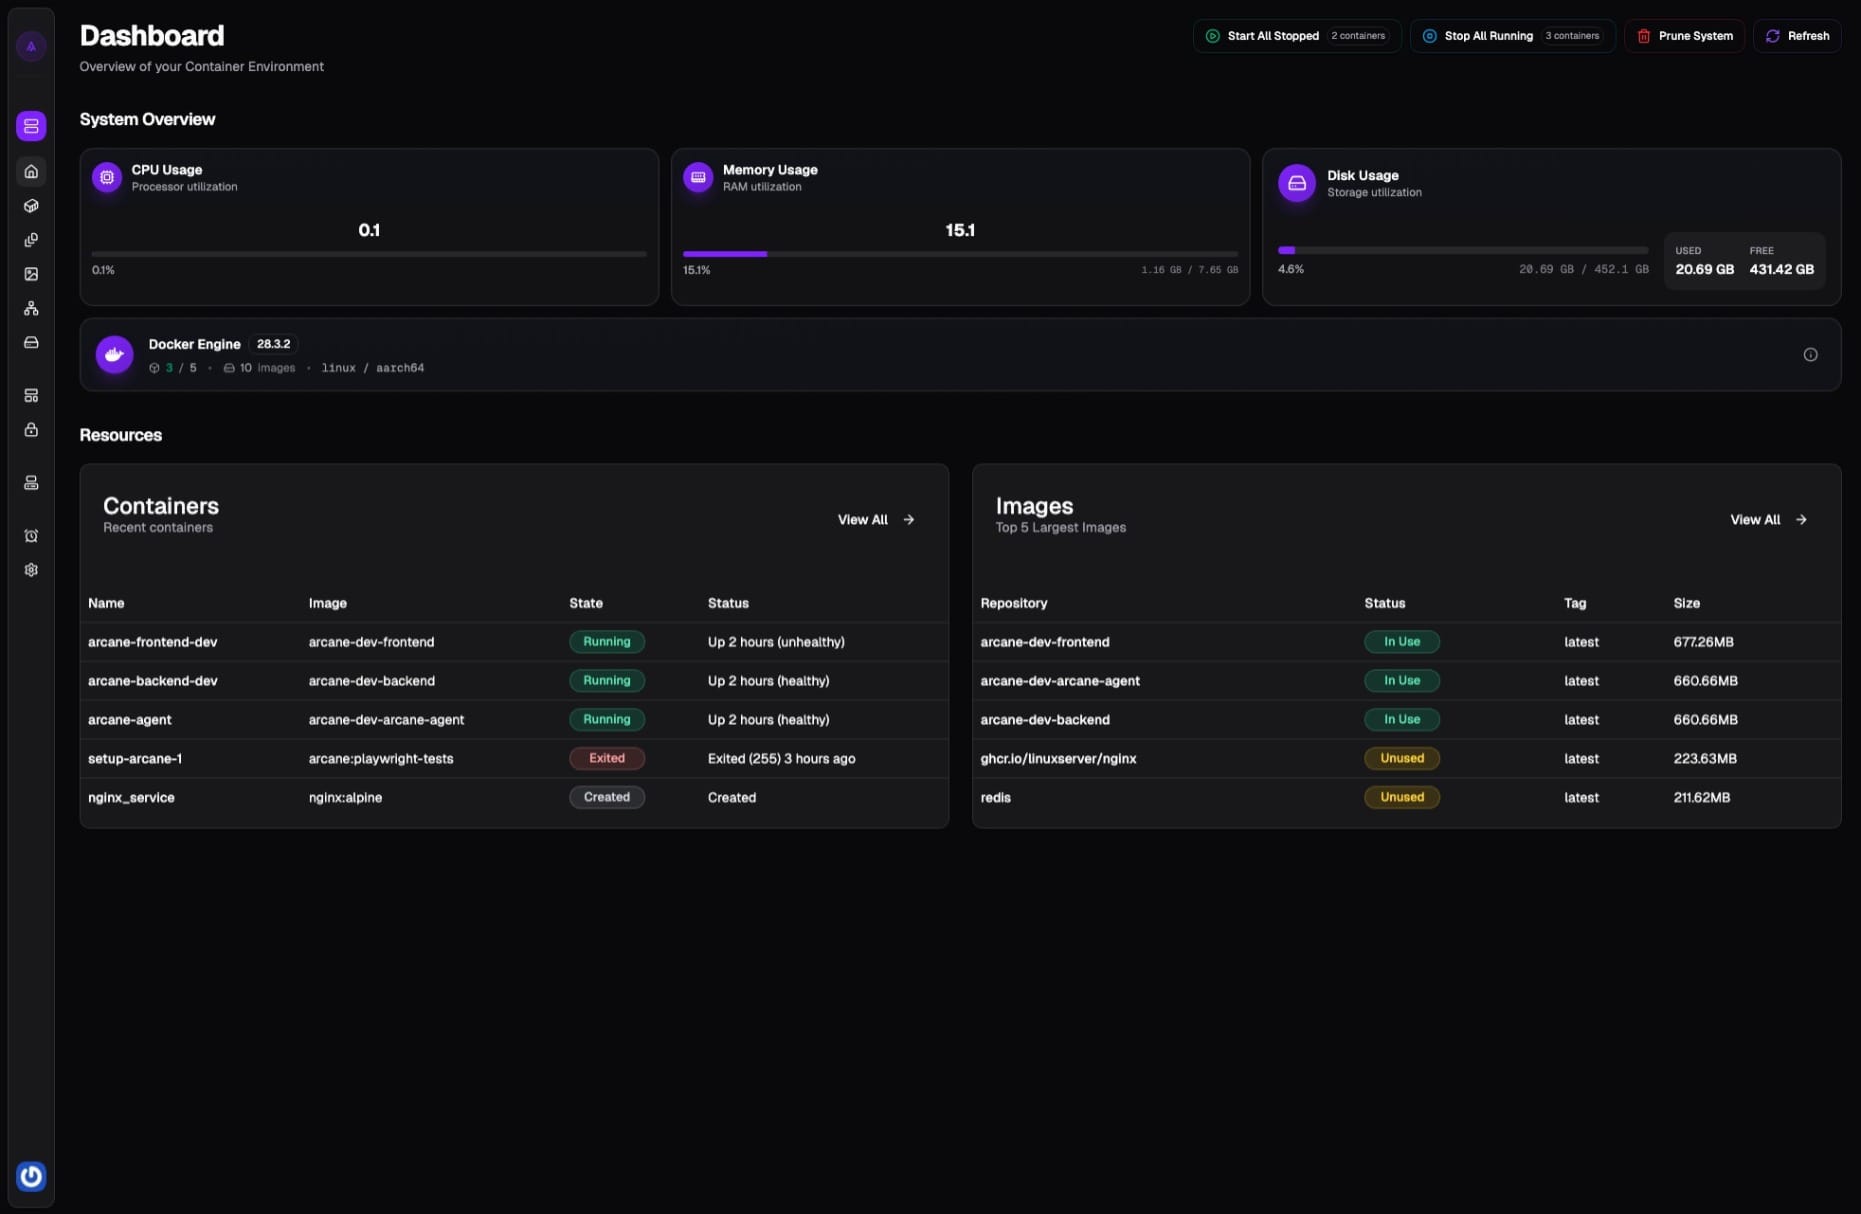Image resolution: width=1861 pixels, height=1214 pixels.
Task: View All recent containers
Action: (874, 519)
